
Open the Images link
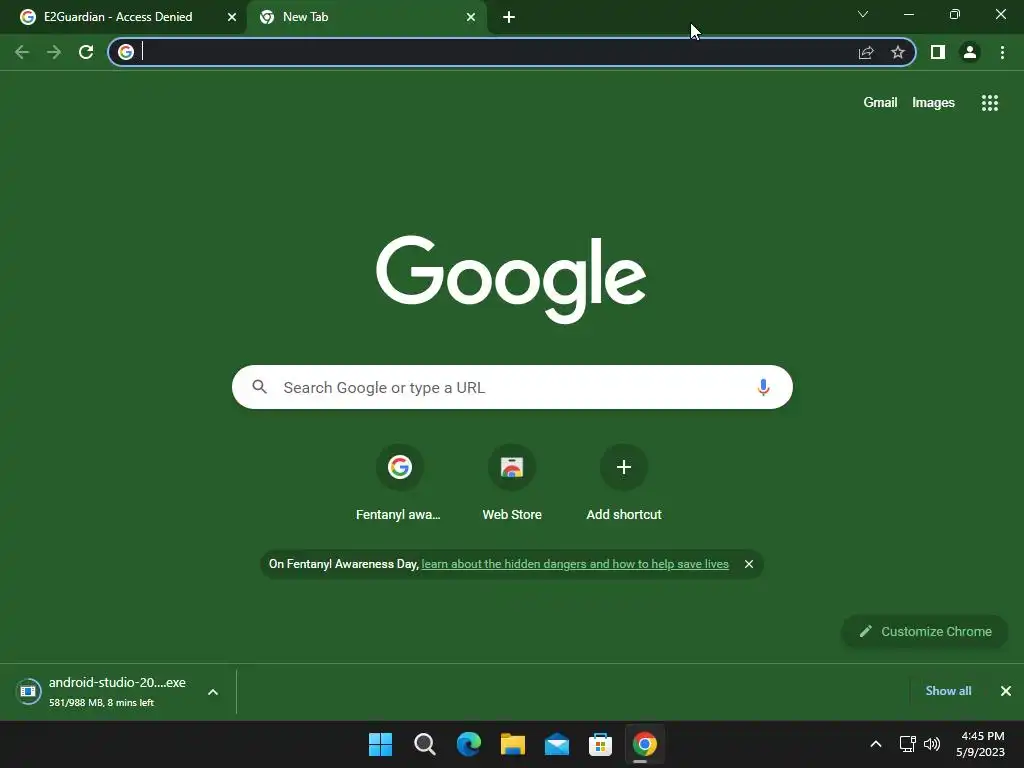coord(933,103)
